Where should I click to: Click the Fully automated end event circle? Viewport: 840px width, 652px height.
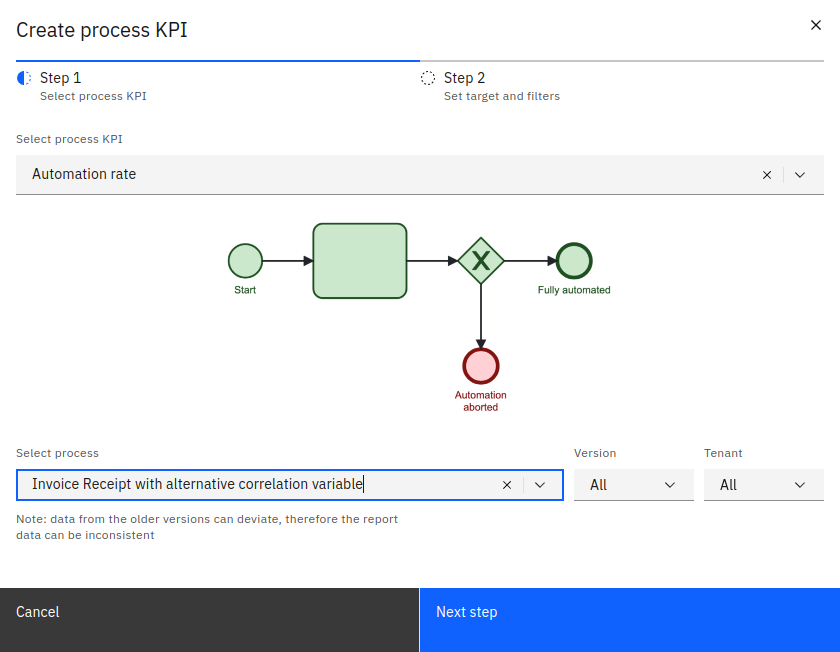click(x=573, y=260)
